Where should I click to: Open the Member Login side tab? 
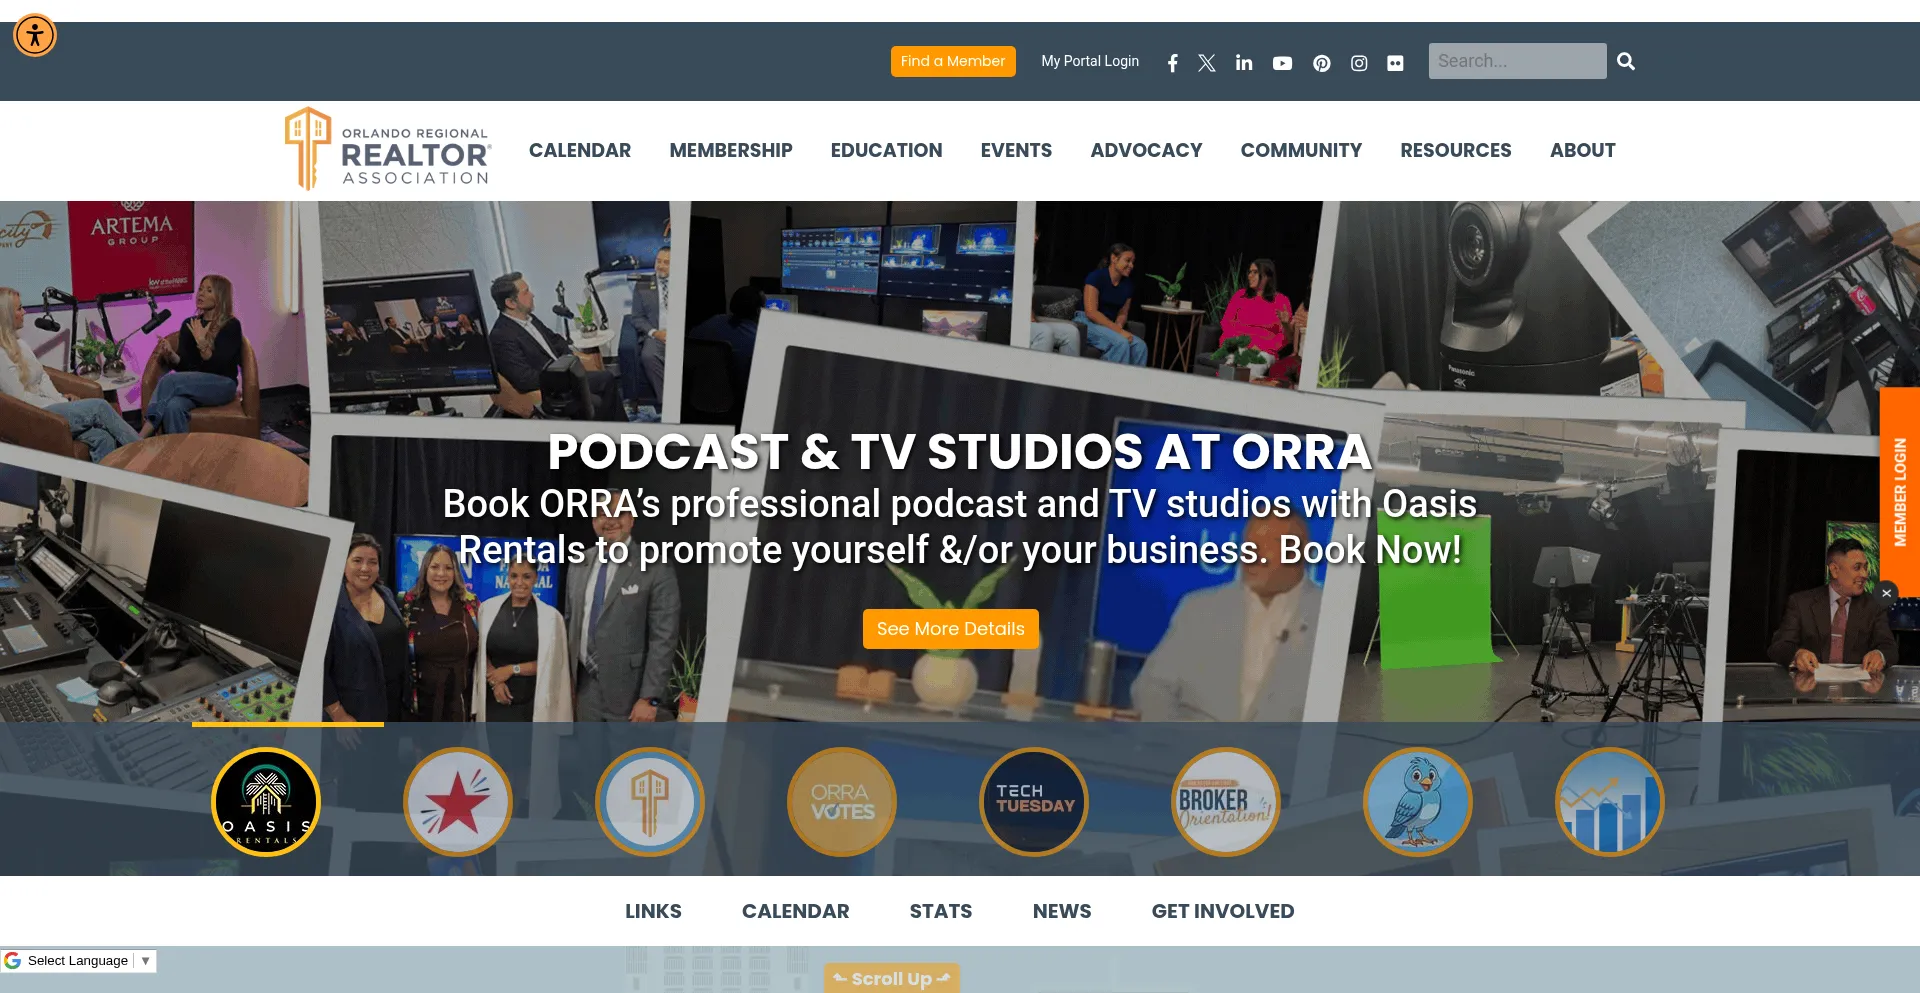tap(1900, 492)
